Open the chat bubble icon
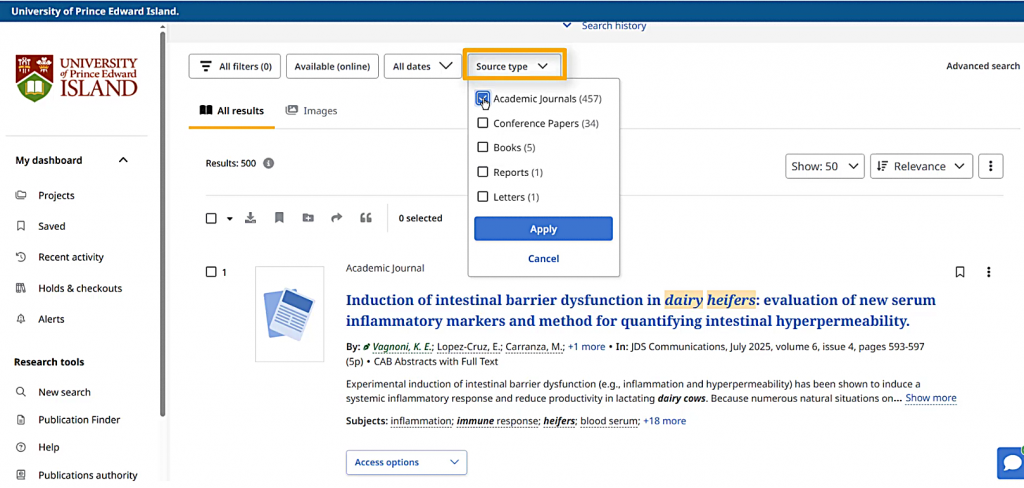Viewport: 1024px width, 488px height. coord(1010,463)
